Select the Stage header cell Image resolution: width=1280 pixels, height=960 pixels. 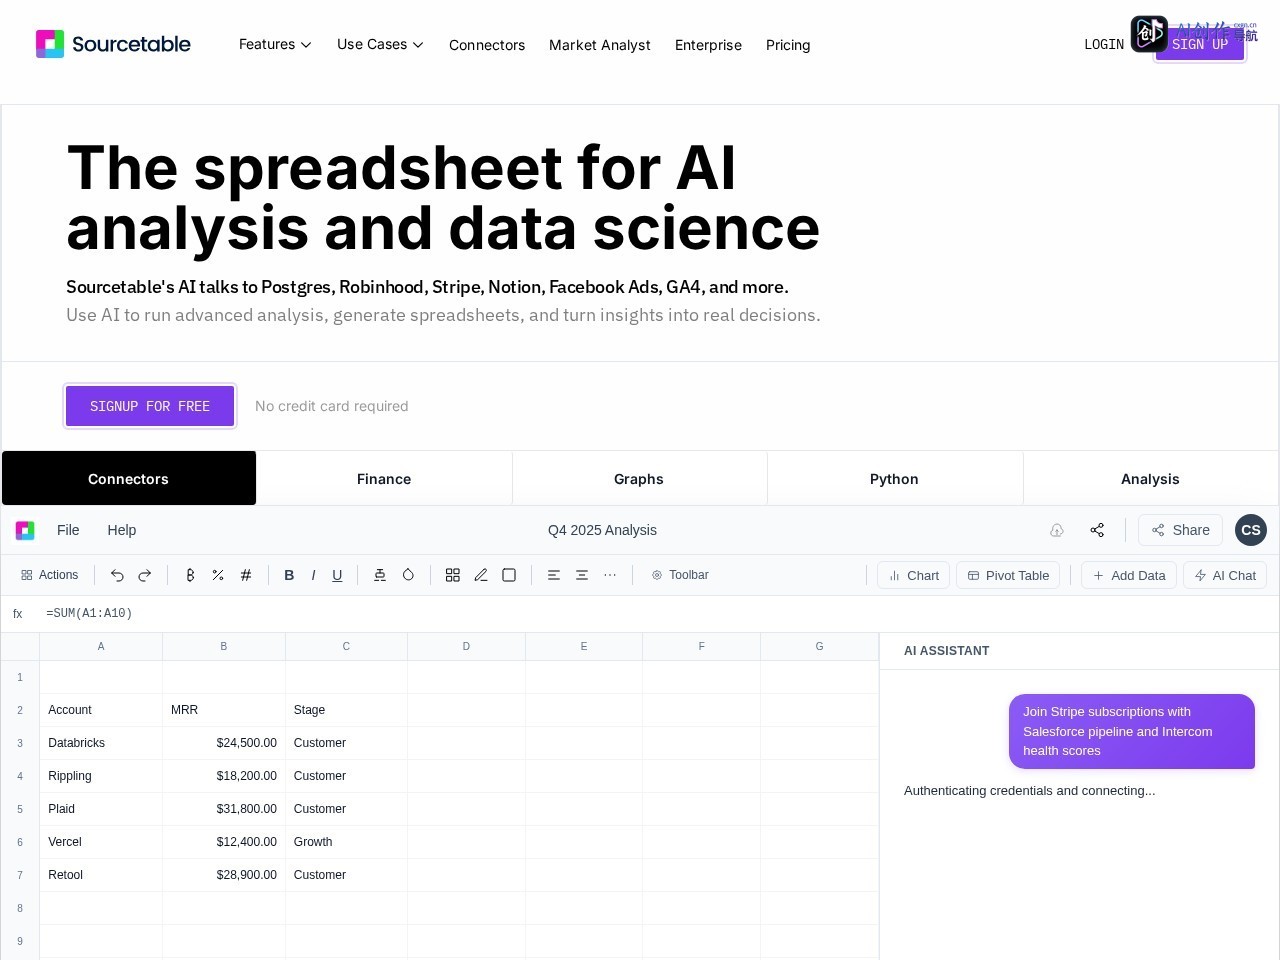pyautogui.click(x=346, y=710)
